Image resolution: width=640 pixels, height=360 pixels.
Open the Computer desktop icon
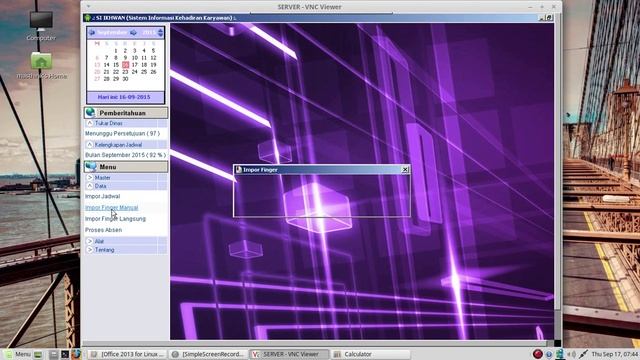(41, 25)
